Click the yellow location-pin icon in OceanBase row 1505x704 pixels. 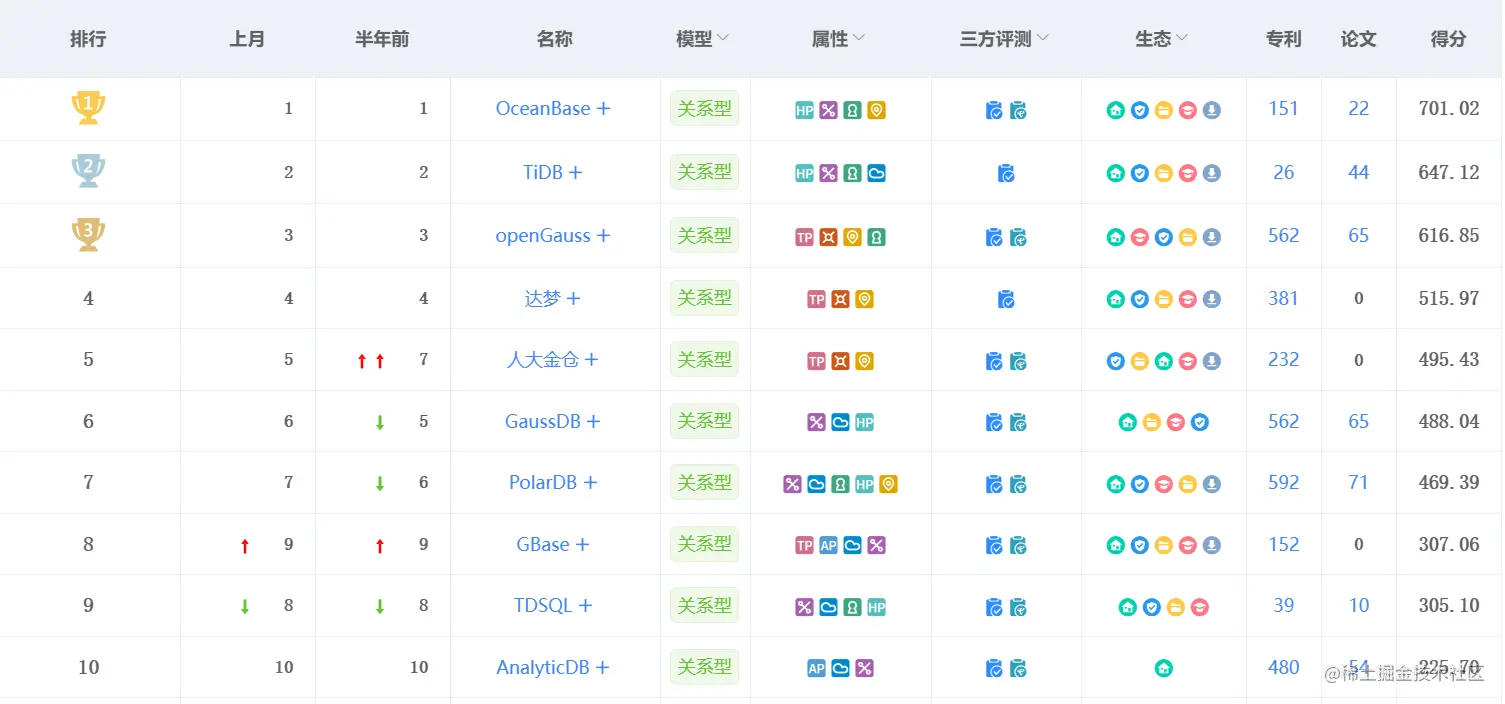pos(876,111)
